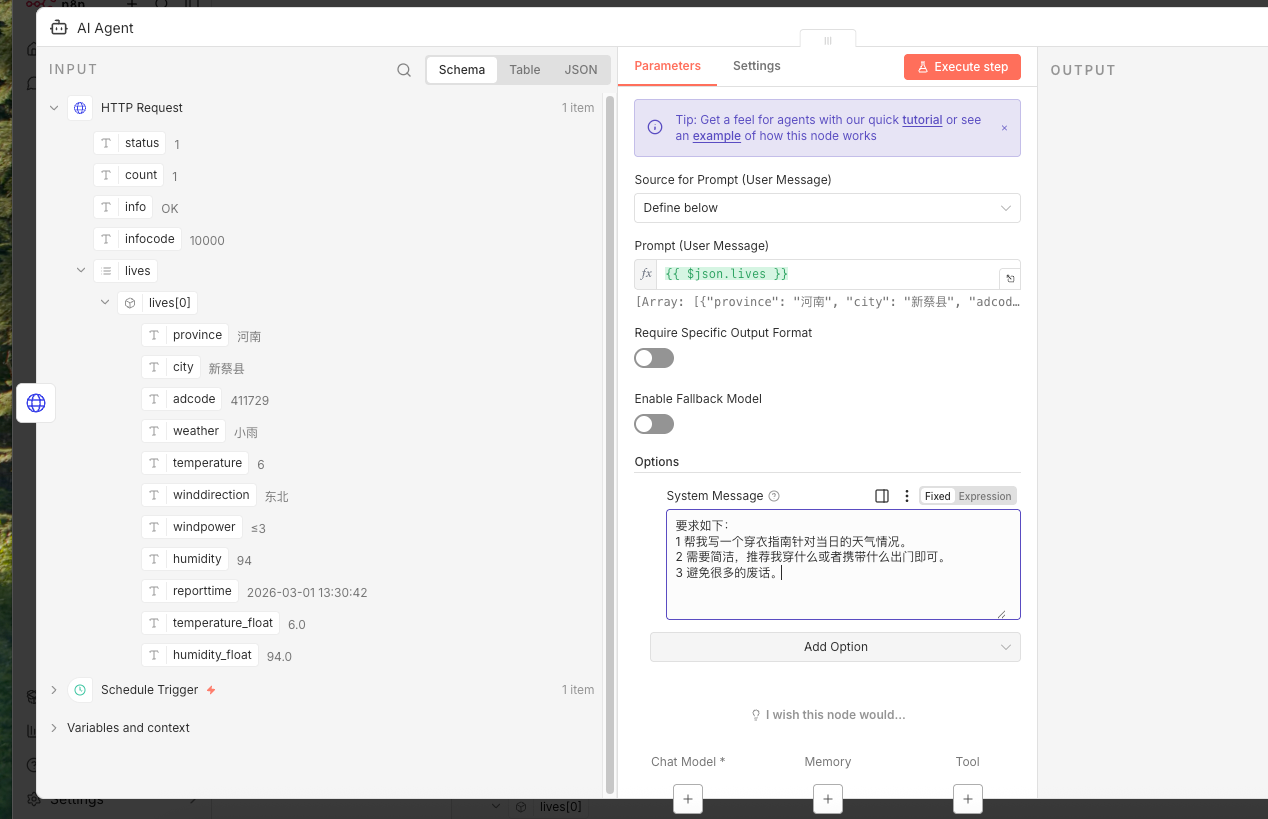Click the Execute step button

tap(962, 67)
